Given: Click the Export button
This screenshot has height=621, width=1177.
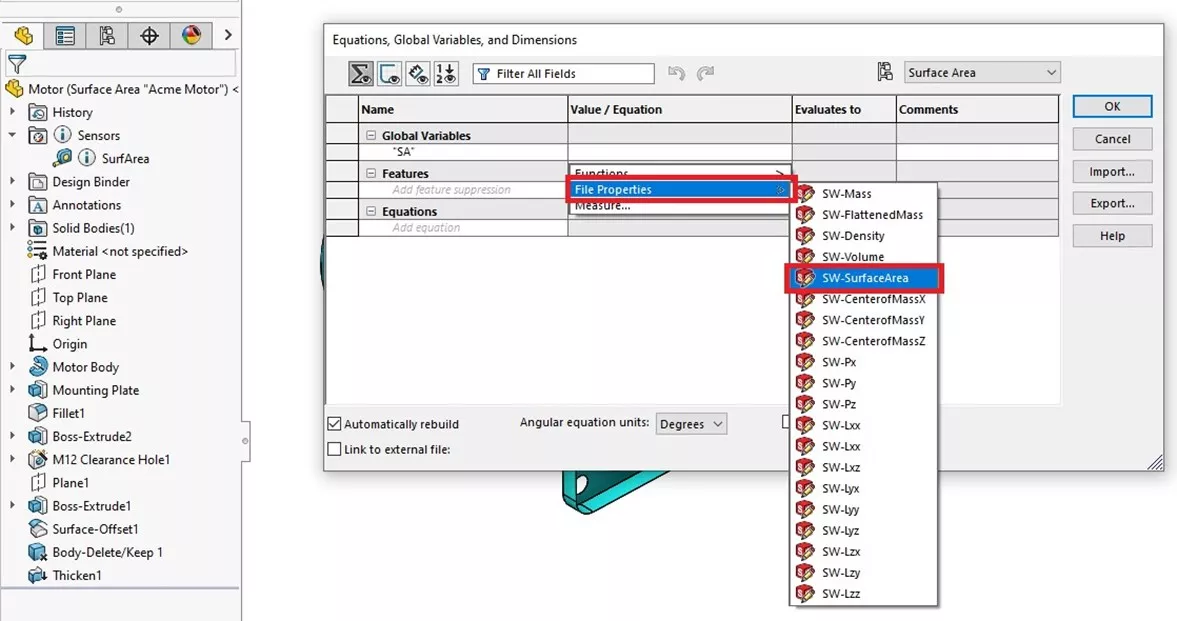Looking at the screenshot, I should 1111,203.
